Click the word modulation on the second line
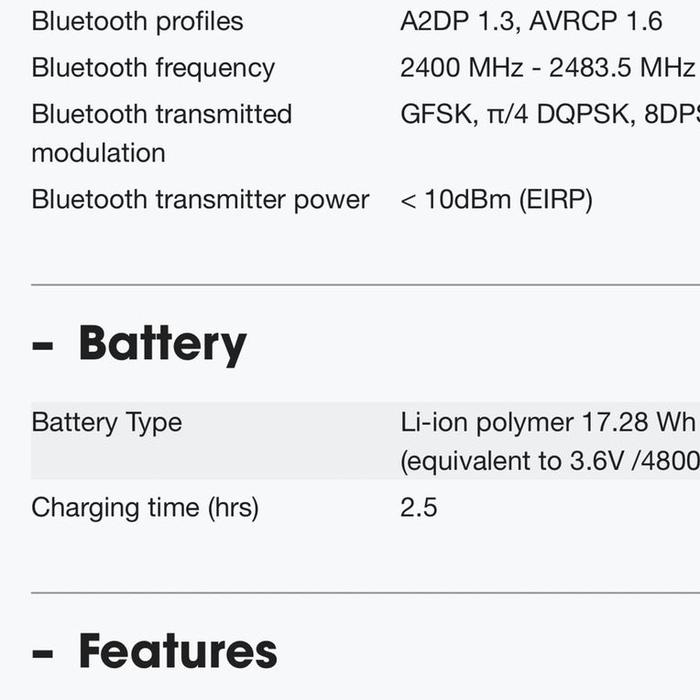The height and width of the screenshot is (700, 700). click(98, 153)
